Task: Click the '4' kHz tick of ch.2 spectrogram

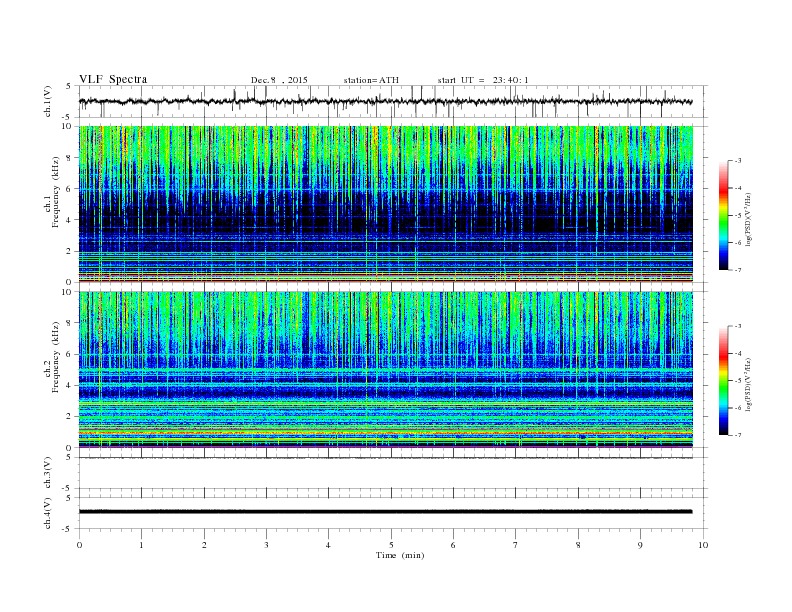Action: (x=69, y=385)
